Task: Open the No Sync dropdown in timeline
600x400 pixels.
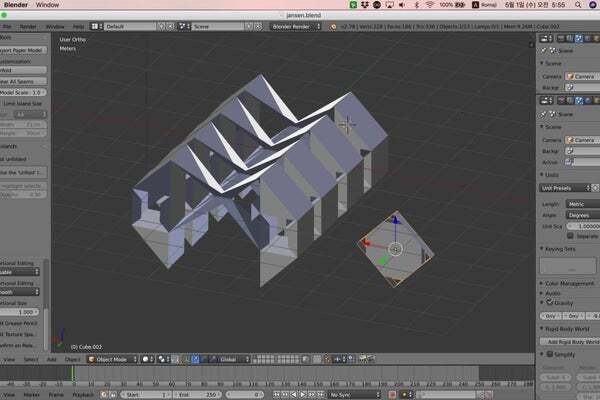Action: click(354, 394)
